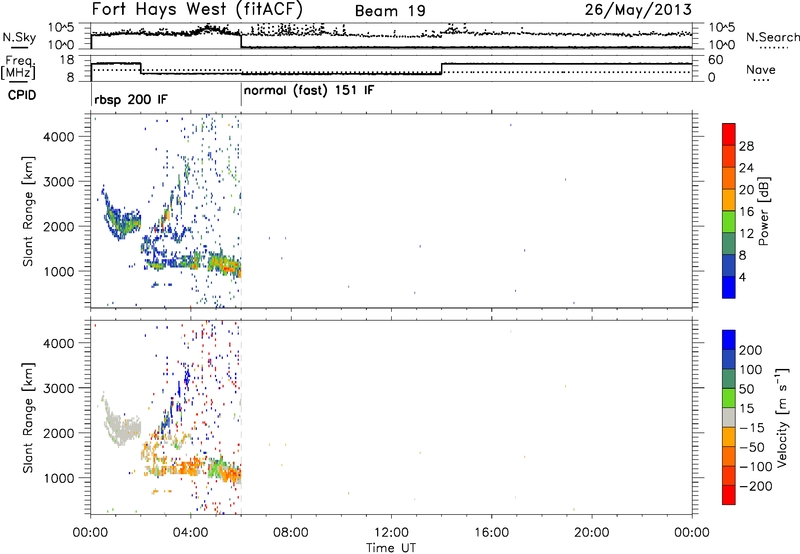Image resolution: width=800 pixels, height=554 pixels.
Task: Click the '16:00' time tick label
Action: [x=491, y=533]
